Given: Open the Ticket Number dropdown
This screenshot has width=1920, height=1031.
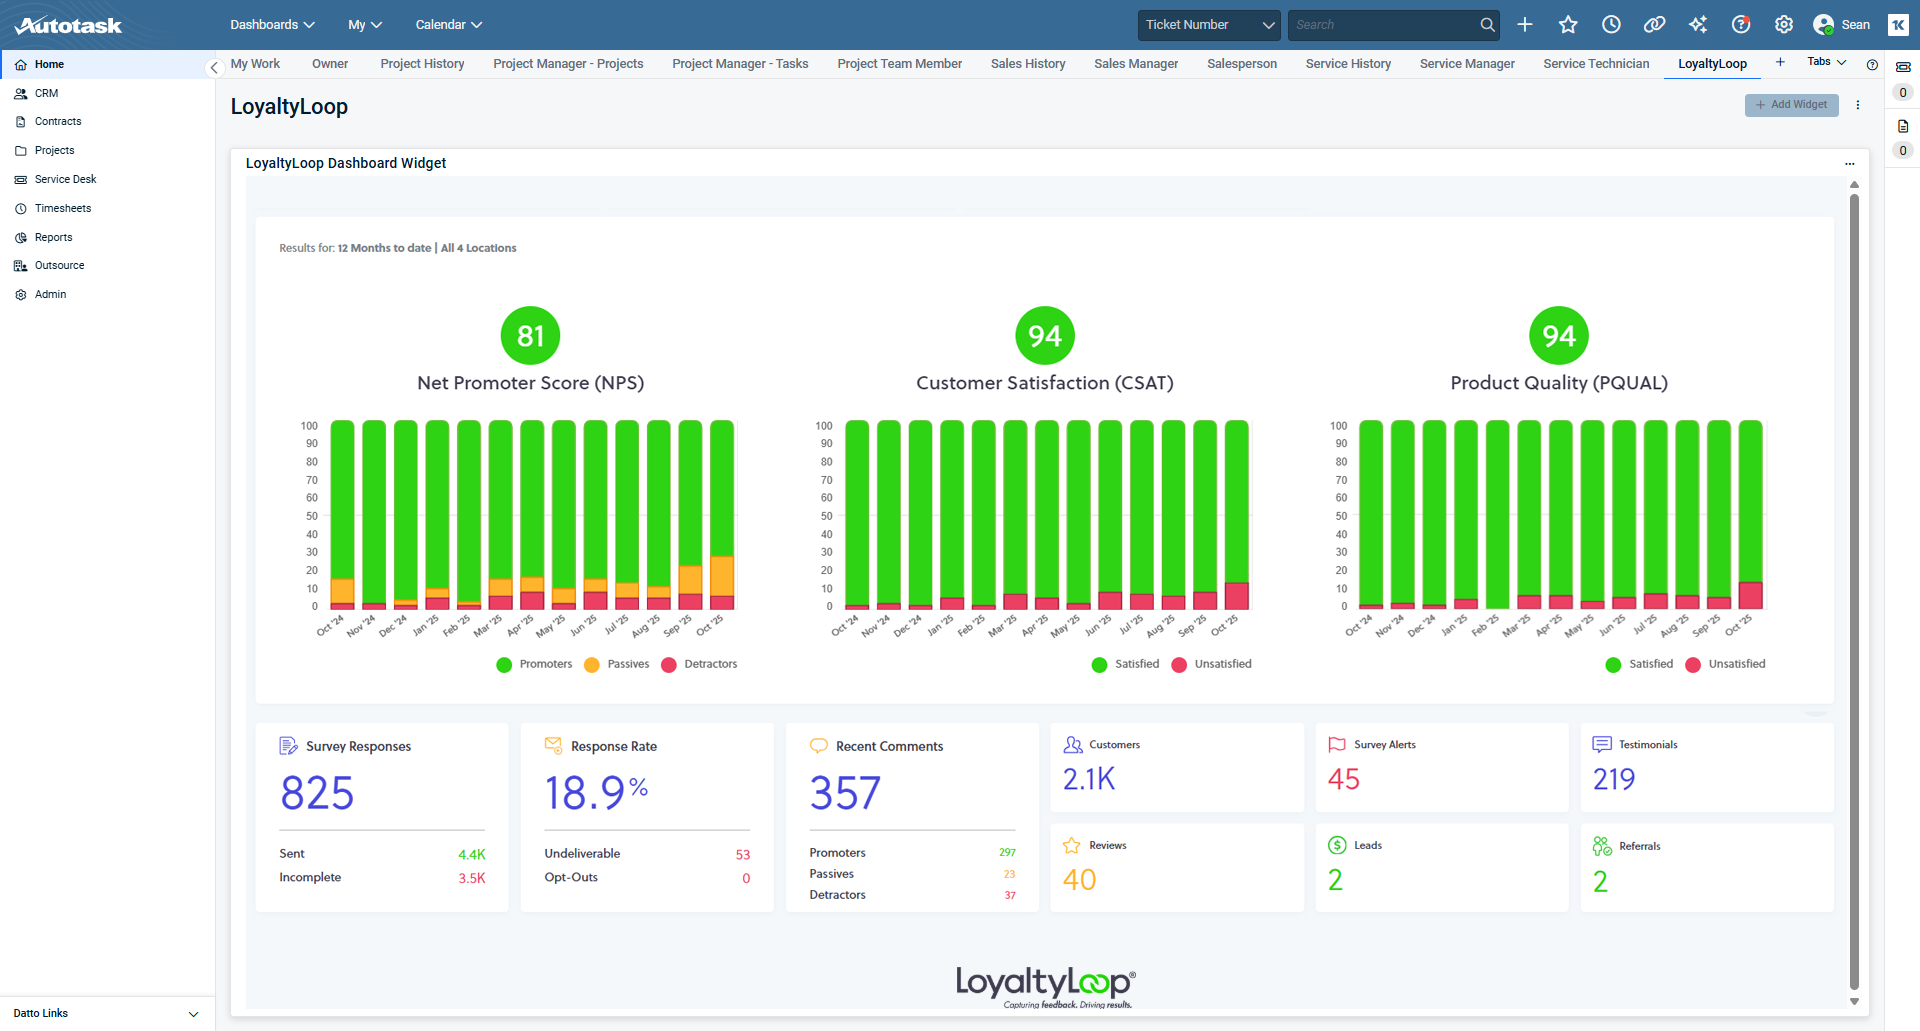Looking at the screenshot, I should (1209, 25).
